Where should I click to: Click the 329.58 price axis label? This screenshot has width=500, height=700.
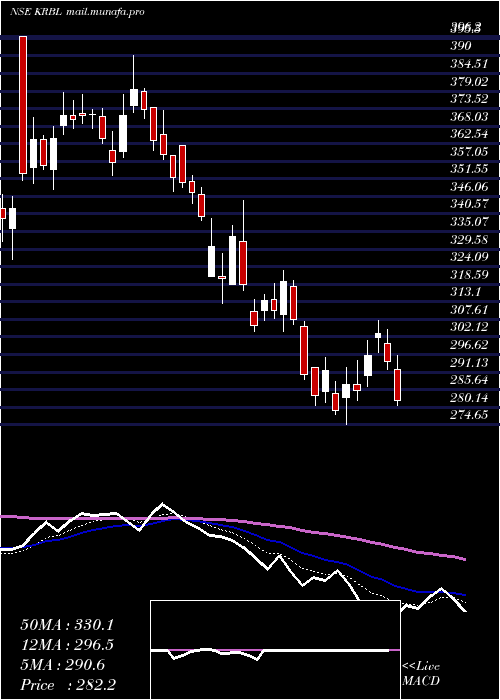[x=468, y=240]
